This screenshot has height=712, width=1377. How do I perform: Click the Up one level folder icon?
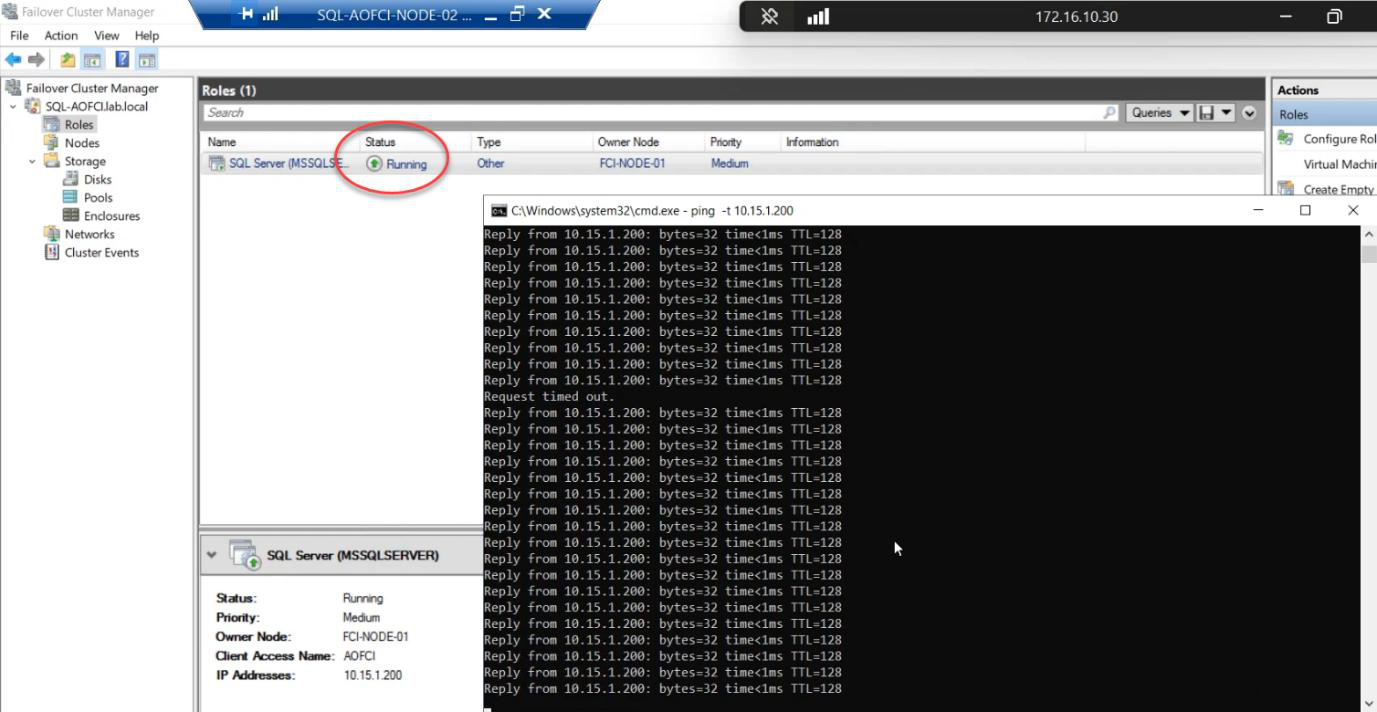pos(68,60)
